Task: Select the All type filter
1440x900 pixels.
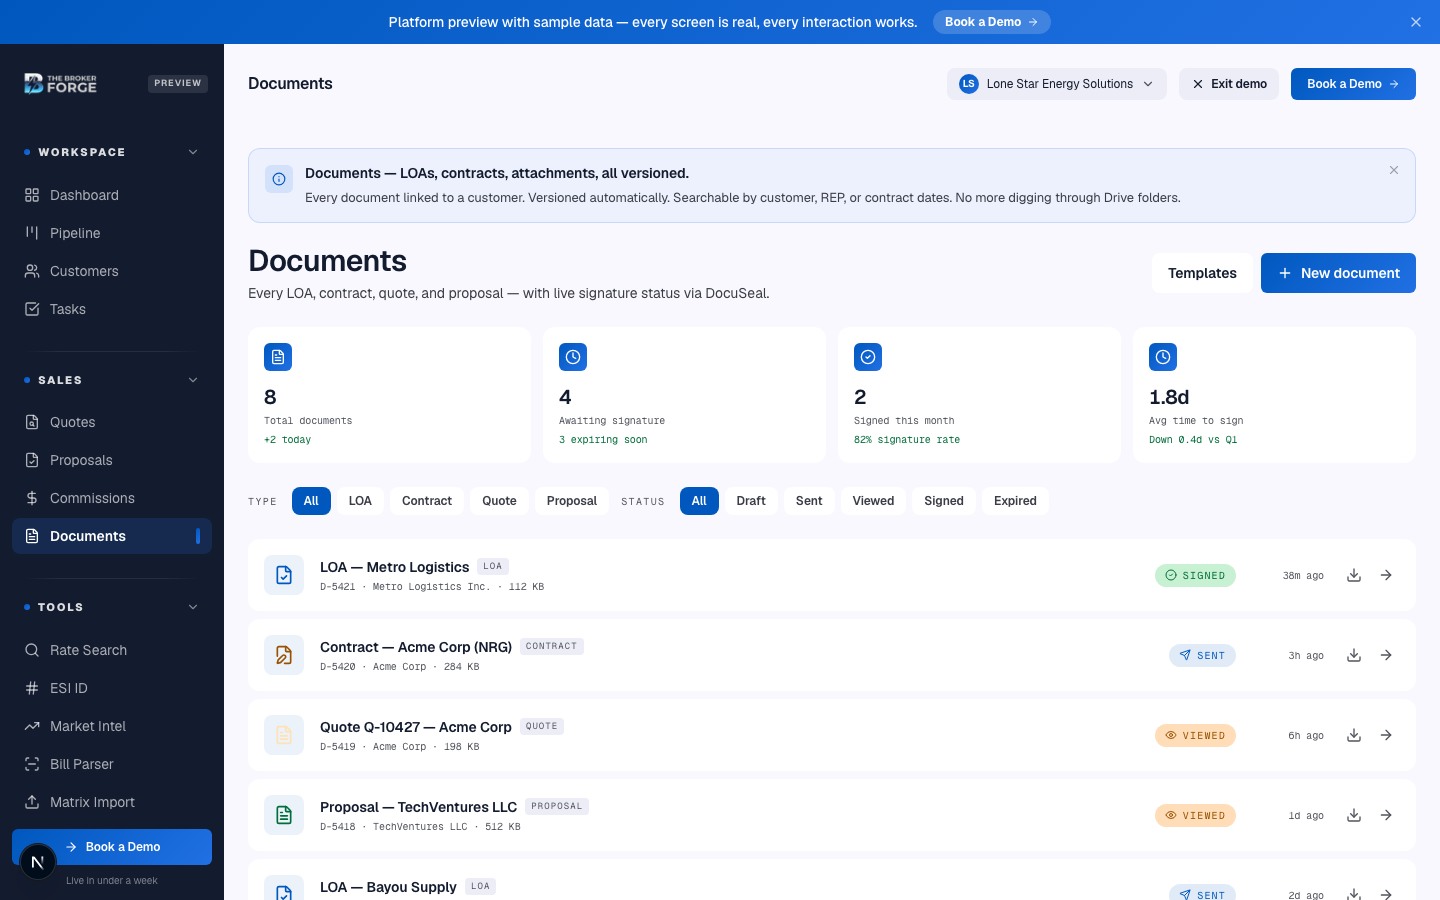Action: click(x=311, y=501)
